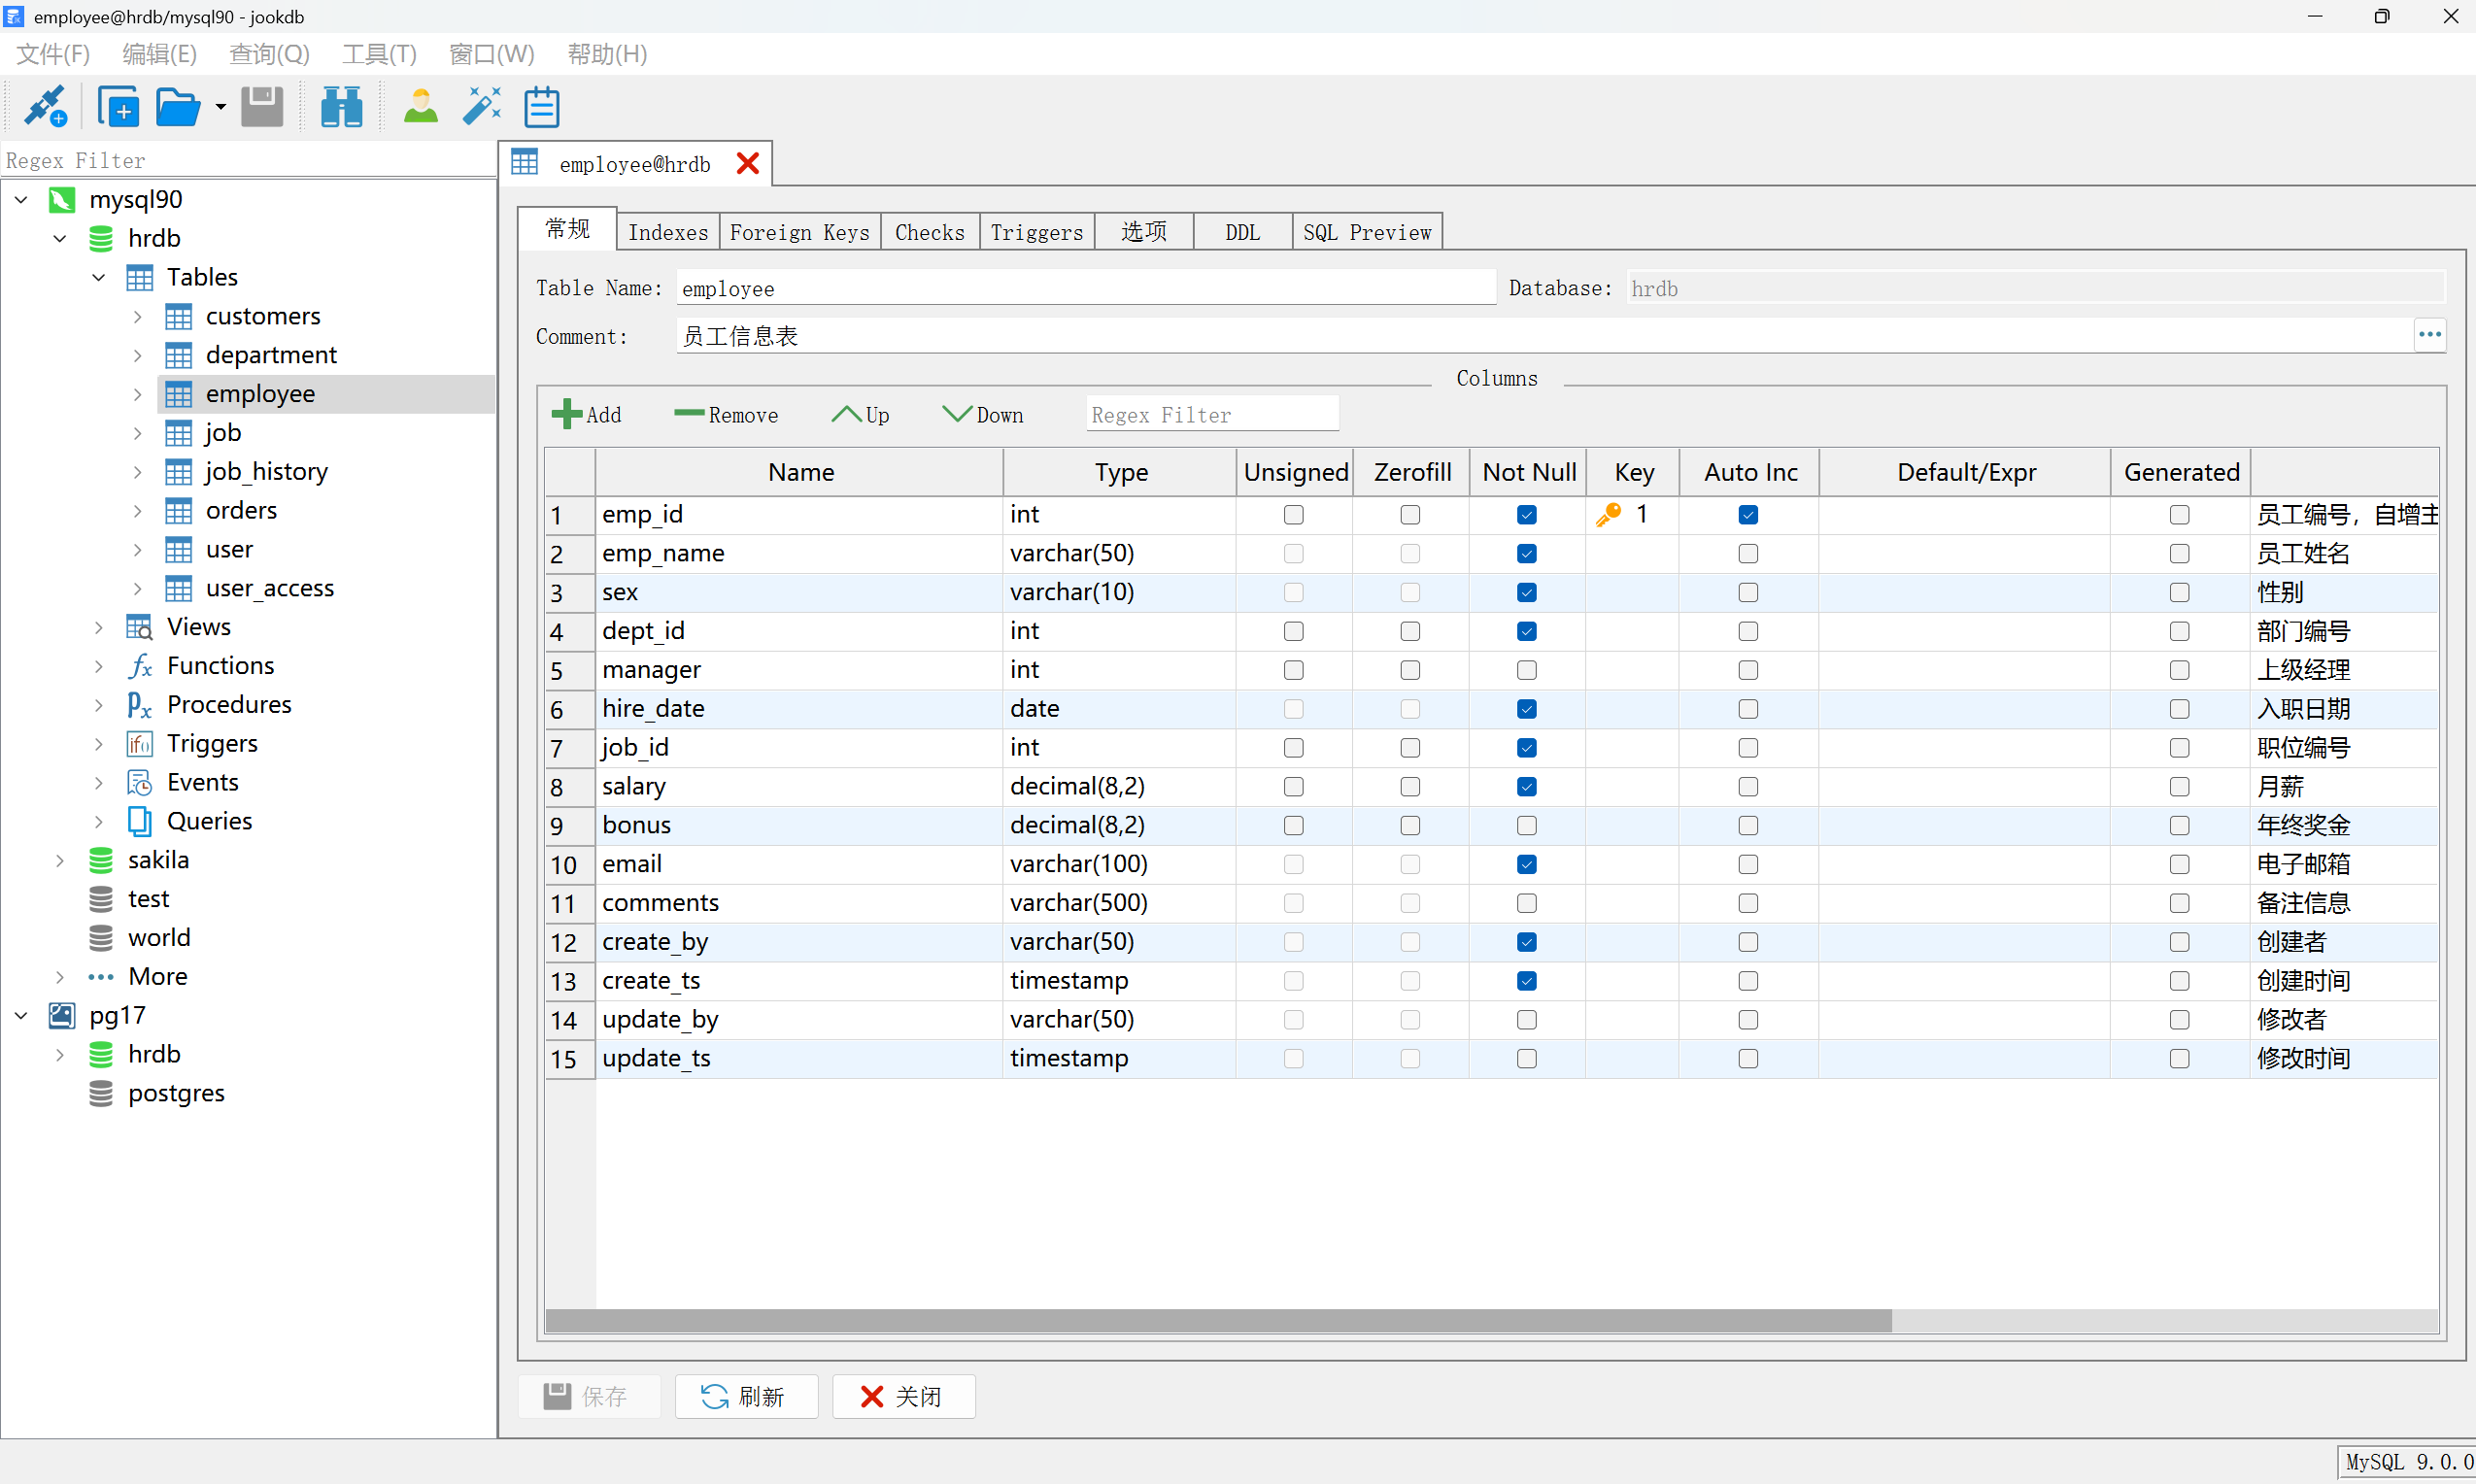The height and width of the screenshot is (1484, 2476).
Task: Switch to the Foreign Keys tab
Action: tap(799, 232)
